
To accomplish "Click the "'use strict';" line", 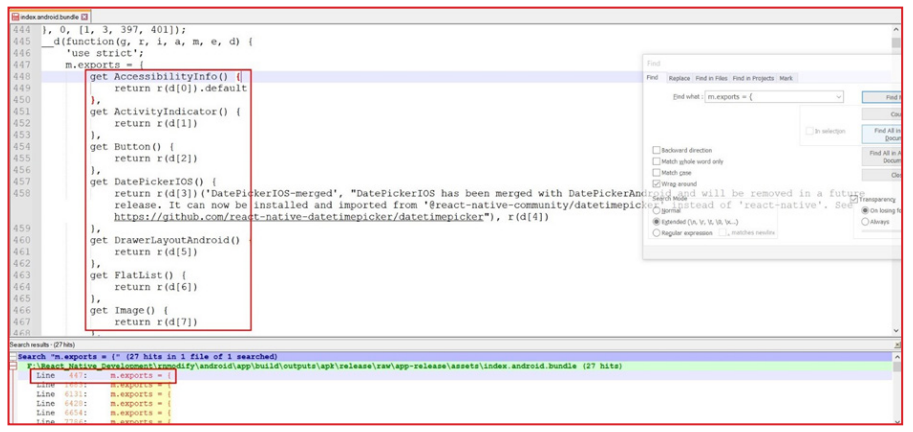I will (x=105, y=53).
